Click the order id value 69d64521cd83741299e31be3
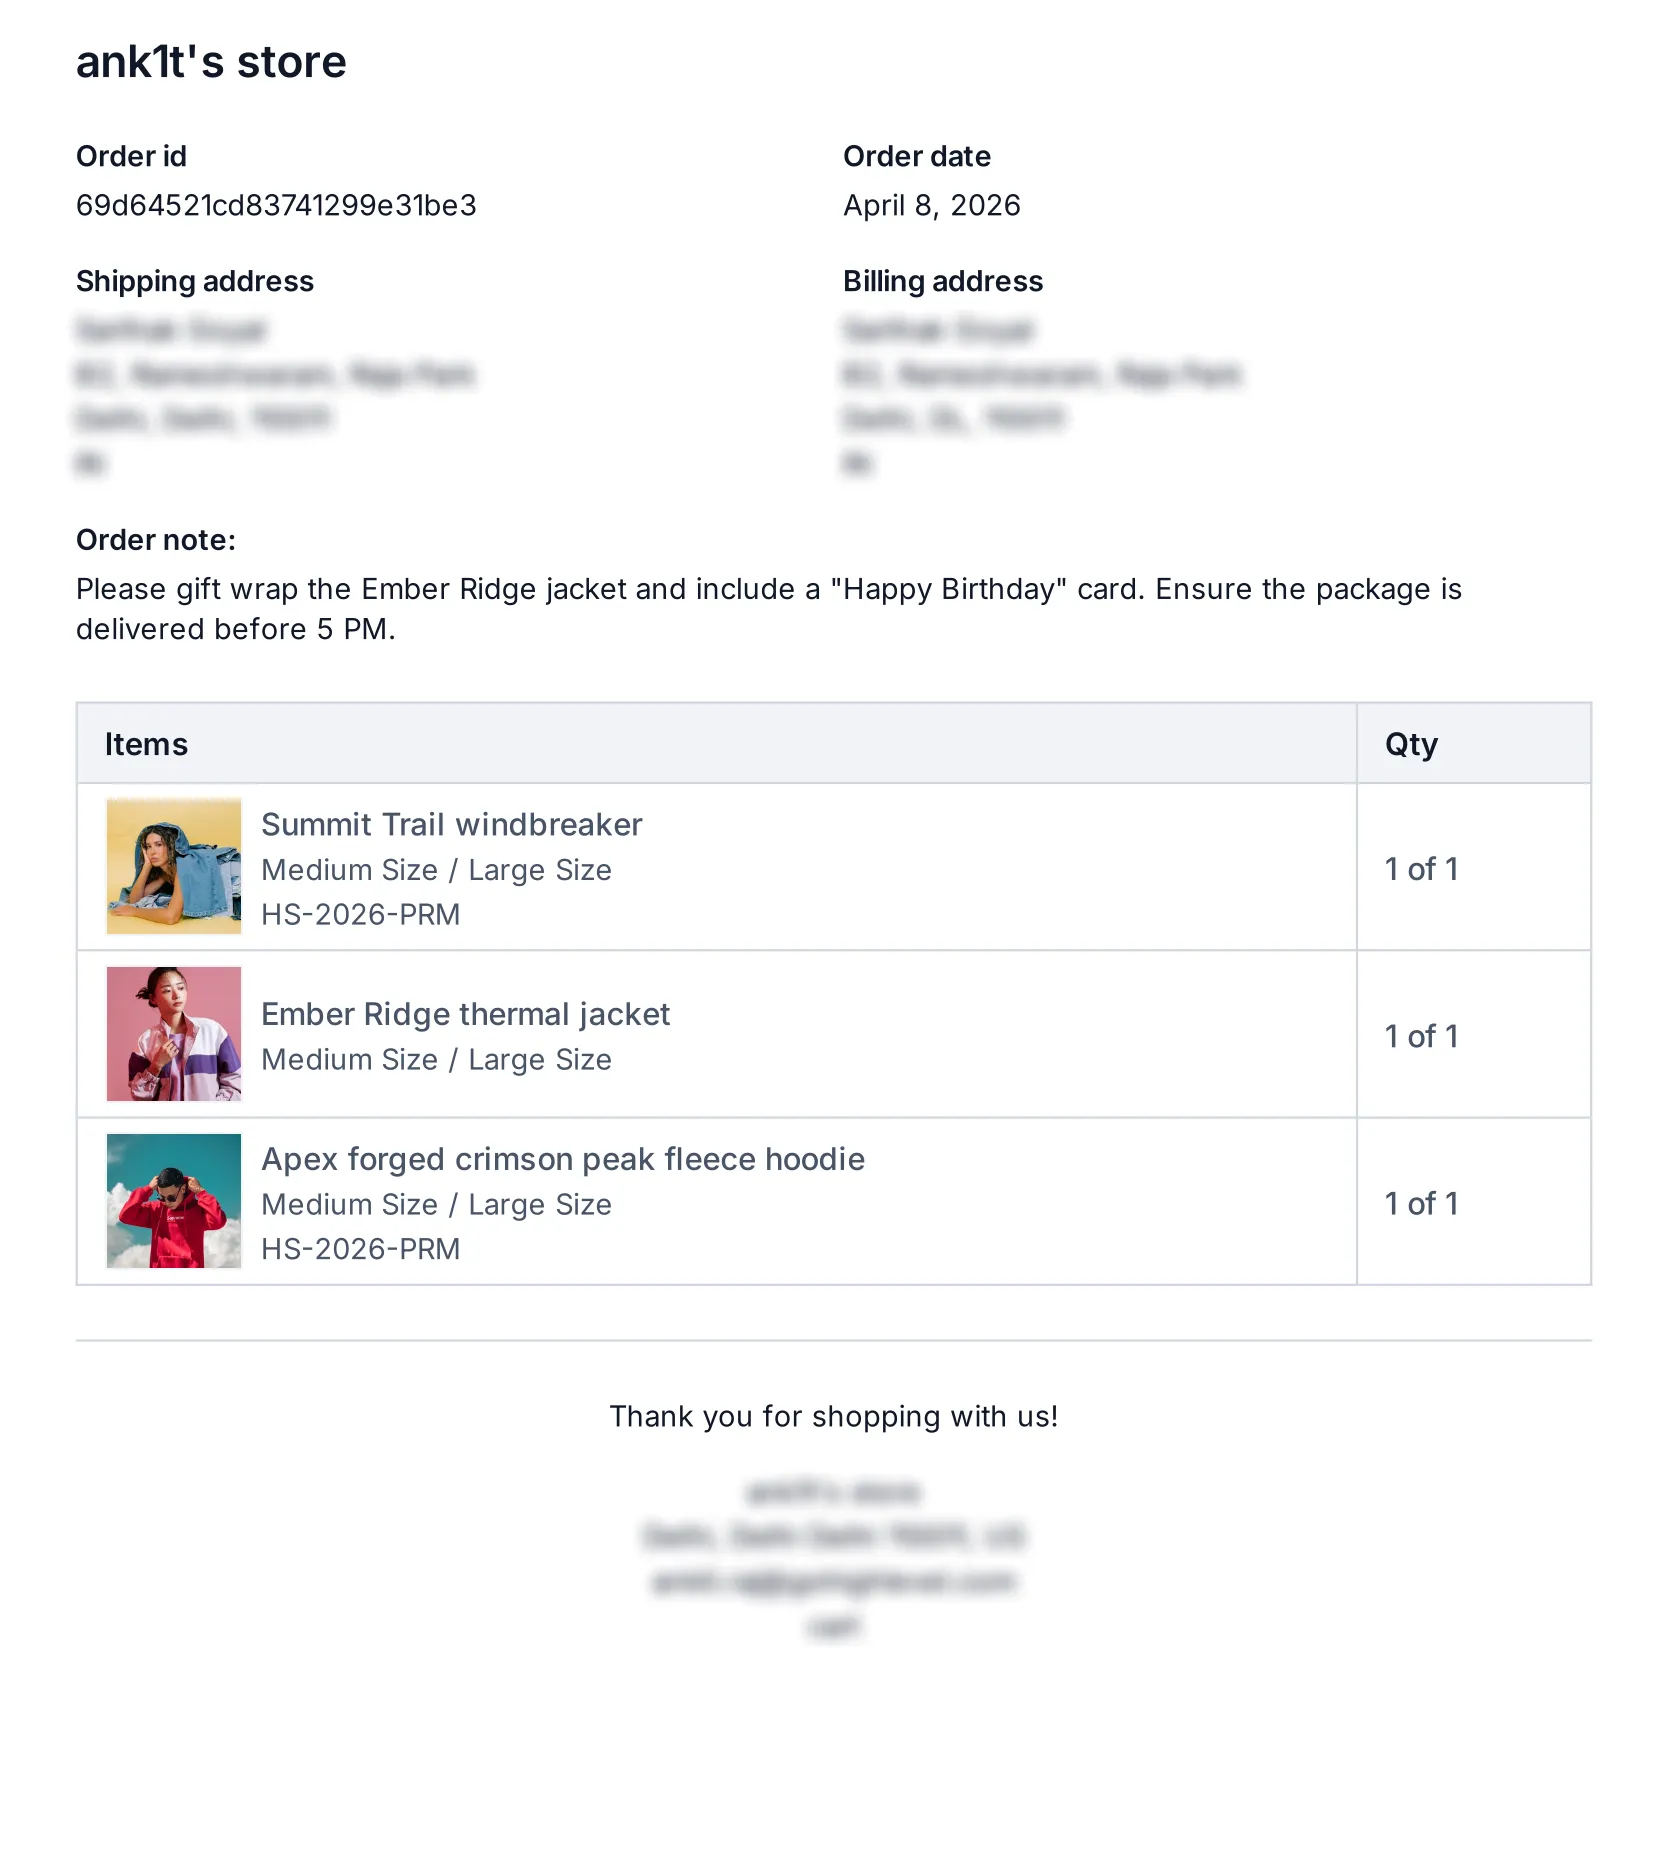The width and height of the screenshot is (1662, 1850). click(x=276, y=205)
